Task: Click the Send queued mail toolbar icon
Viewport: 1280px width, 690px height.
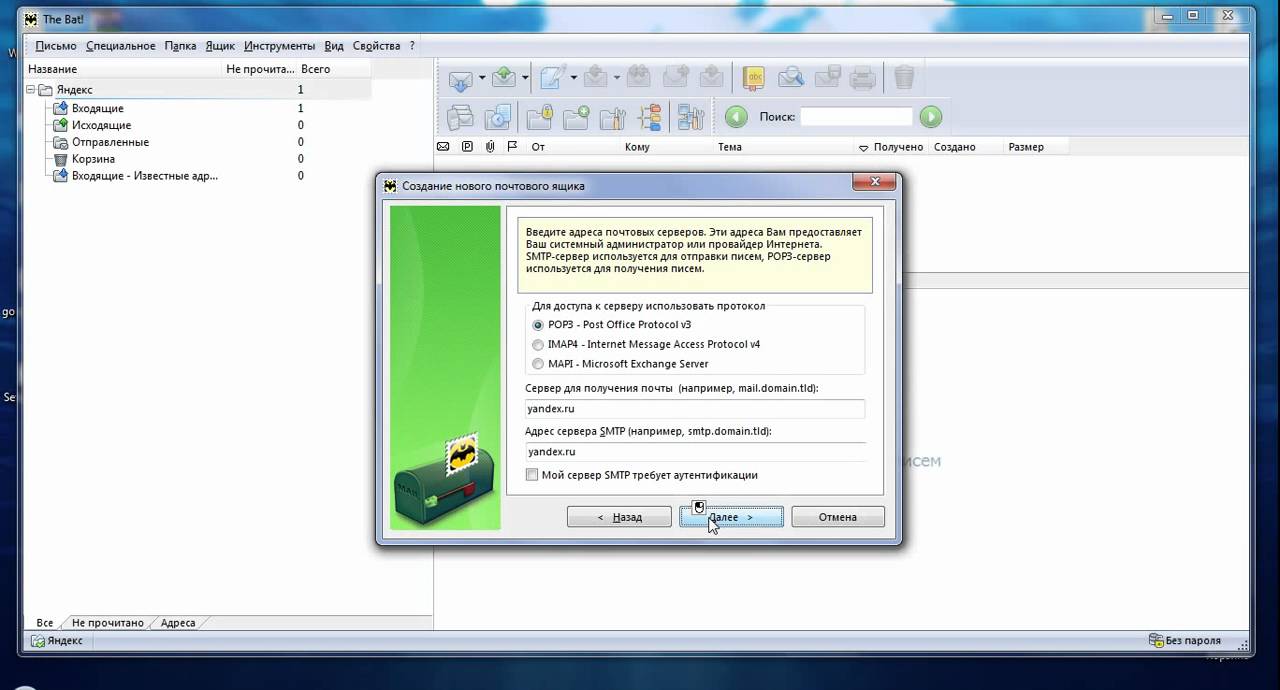Action: [504, 78]
